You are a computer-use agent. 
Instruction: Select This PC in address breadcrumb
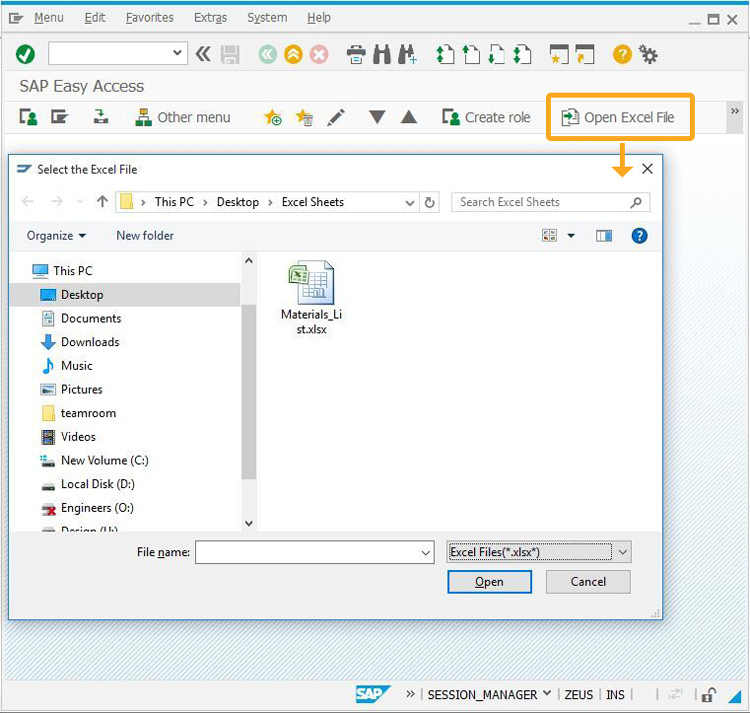click(x=174, y=202)
